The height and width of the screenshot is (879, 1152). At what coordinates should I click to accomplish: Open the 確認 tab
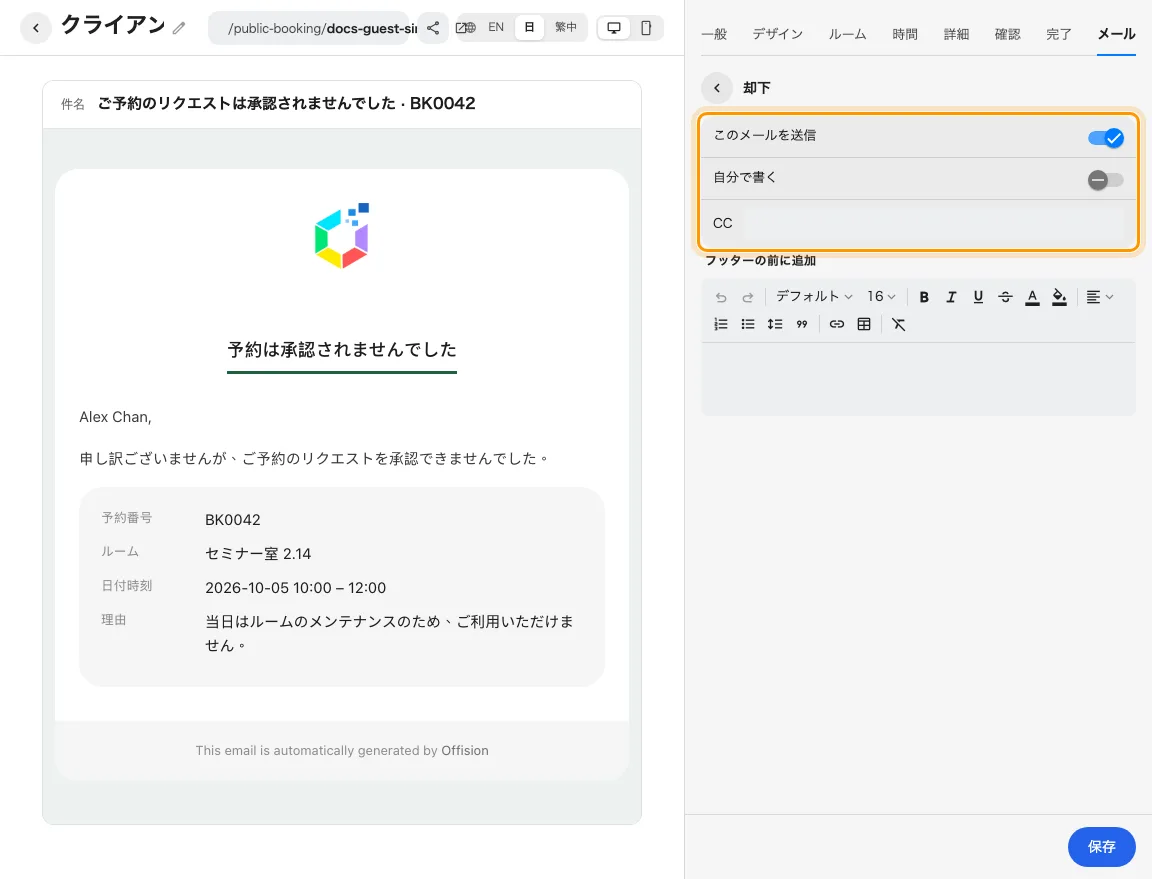(x=1007, y=34)
